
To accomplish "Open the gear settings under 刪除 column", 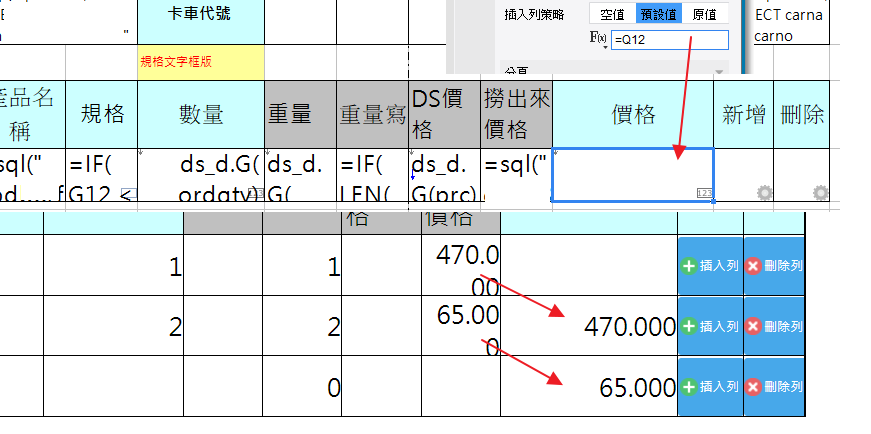I will pyautogui.click(x=820, y=193).
